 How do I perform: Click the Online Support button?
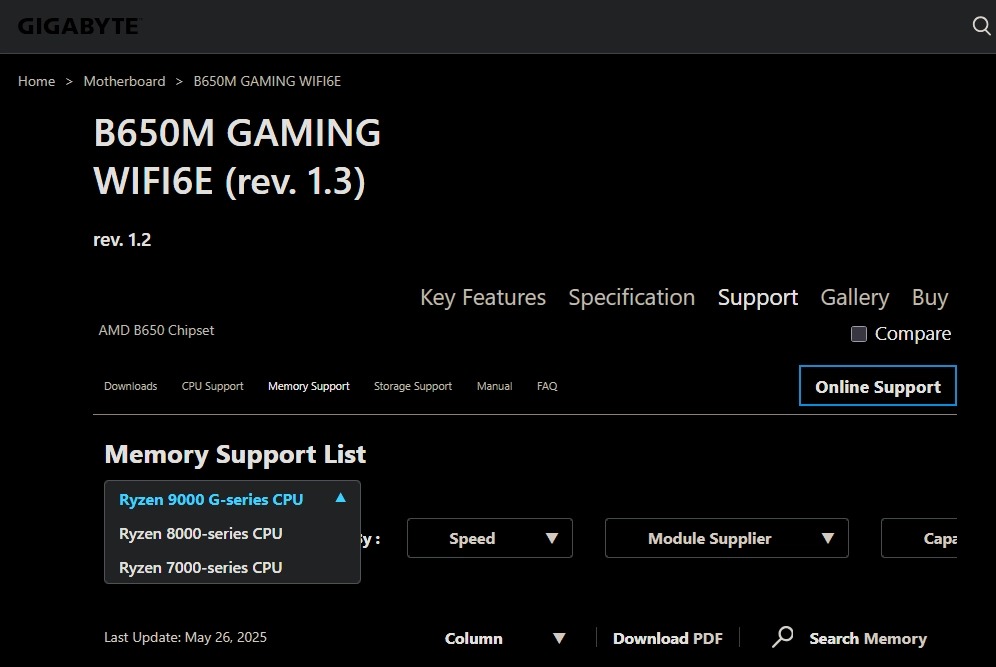click(x=878, y=386)
